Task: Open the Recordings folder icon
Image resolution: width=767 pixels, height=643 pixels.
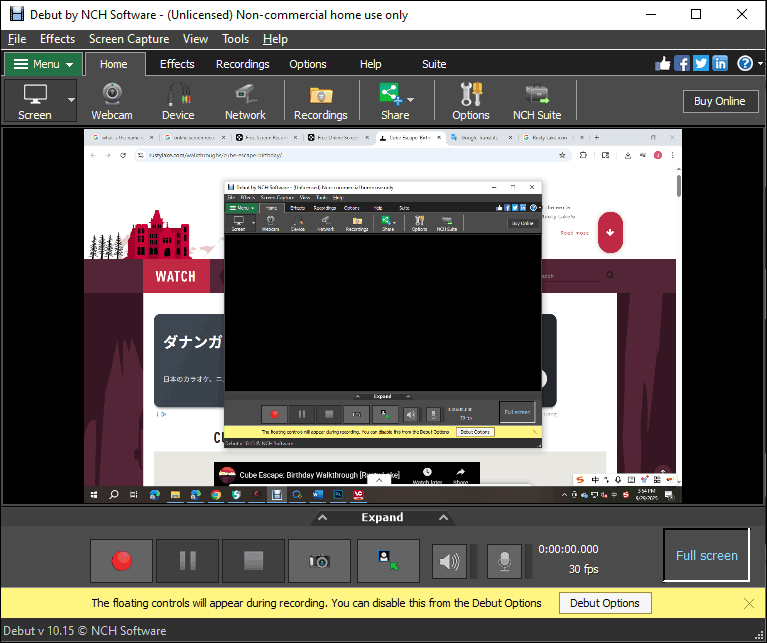Action: (x=320, y=101)
